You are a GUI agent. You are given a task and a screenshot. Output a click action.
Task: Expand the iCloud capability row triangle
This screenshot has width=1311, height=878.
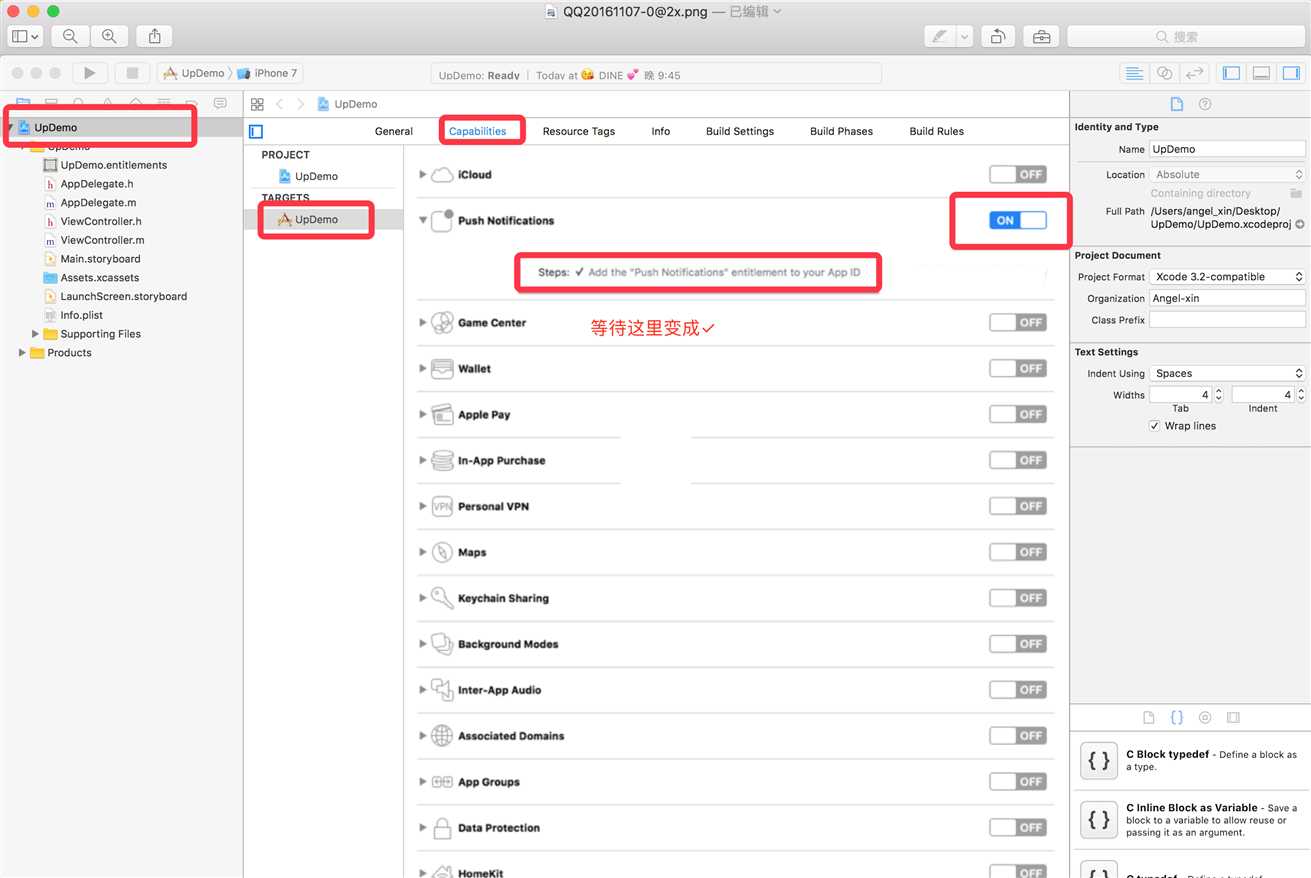[x=423, y=175]
